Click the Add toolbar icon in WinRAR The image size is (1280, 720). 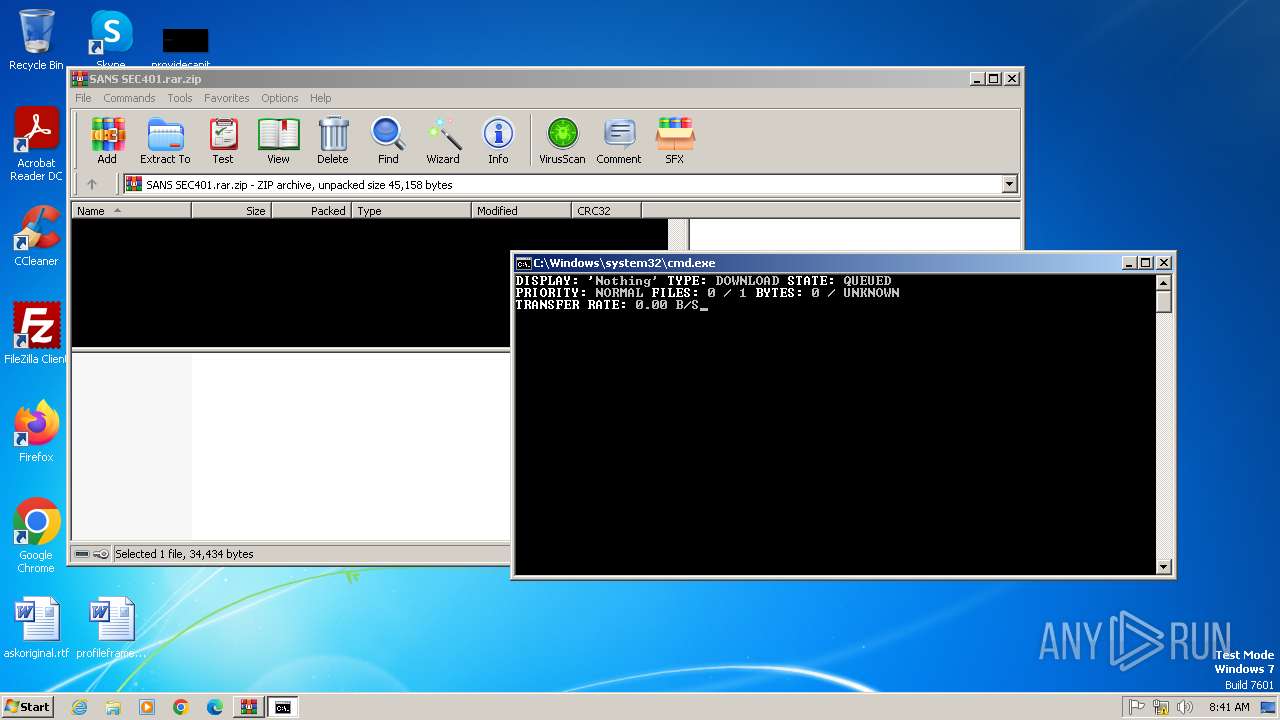point(107,141)
